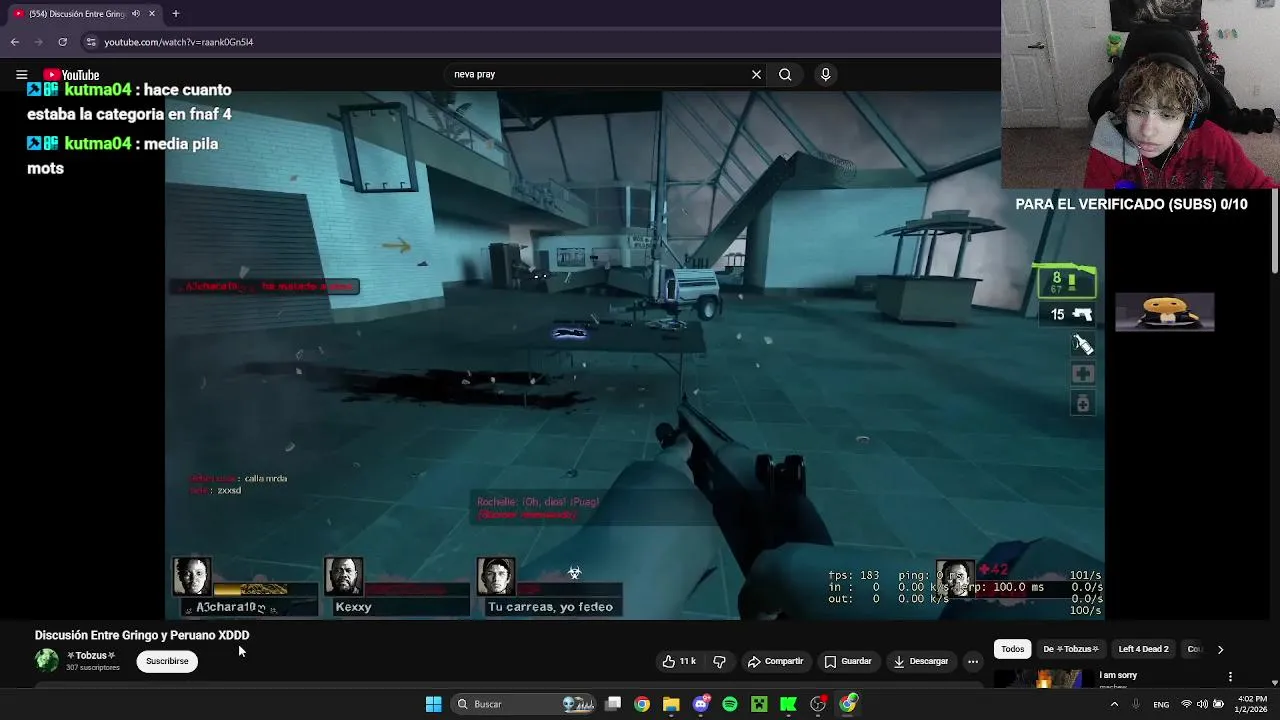Dislike the video with thumbs down

[719, 661]
